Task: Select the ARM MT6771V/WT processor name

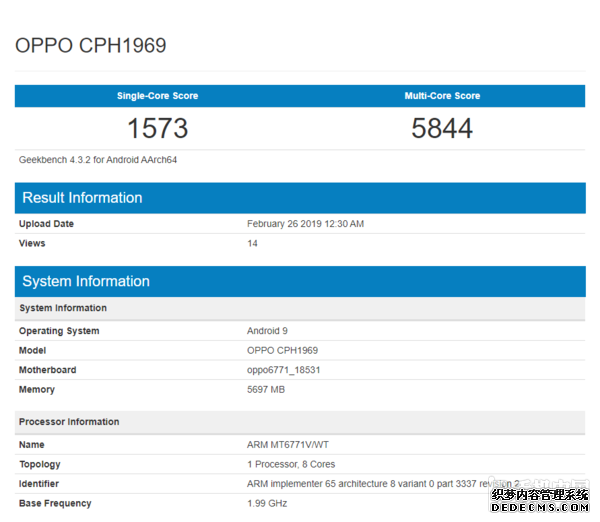Action: pyautogui.click(x=288, y=445)
